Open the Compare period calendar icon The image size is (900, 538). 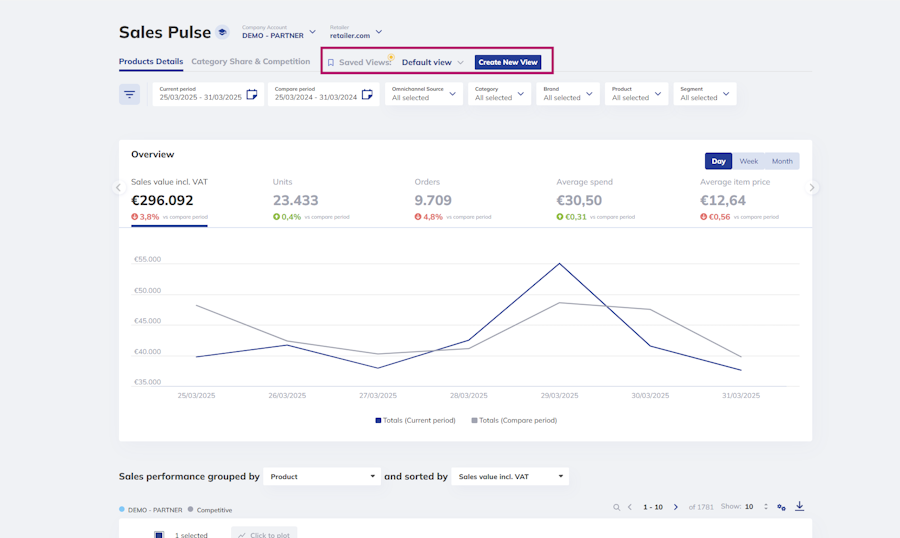coord(367,94)
